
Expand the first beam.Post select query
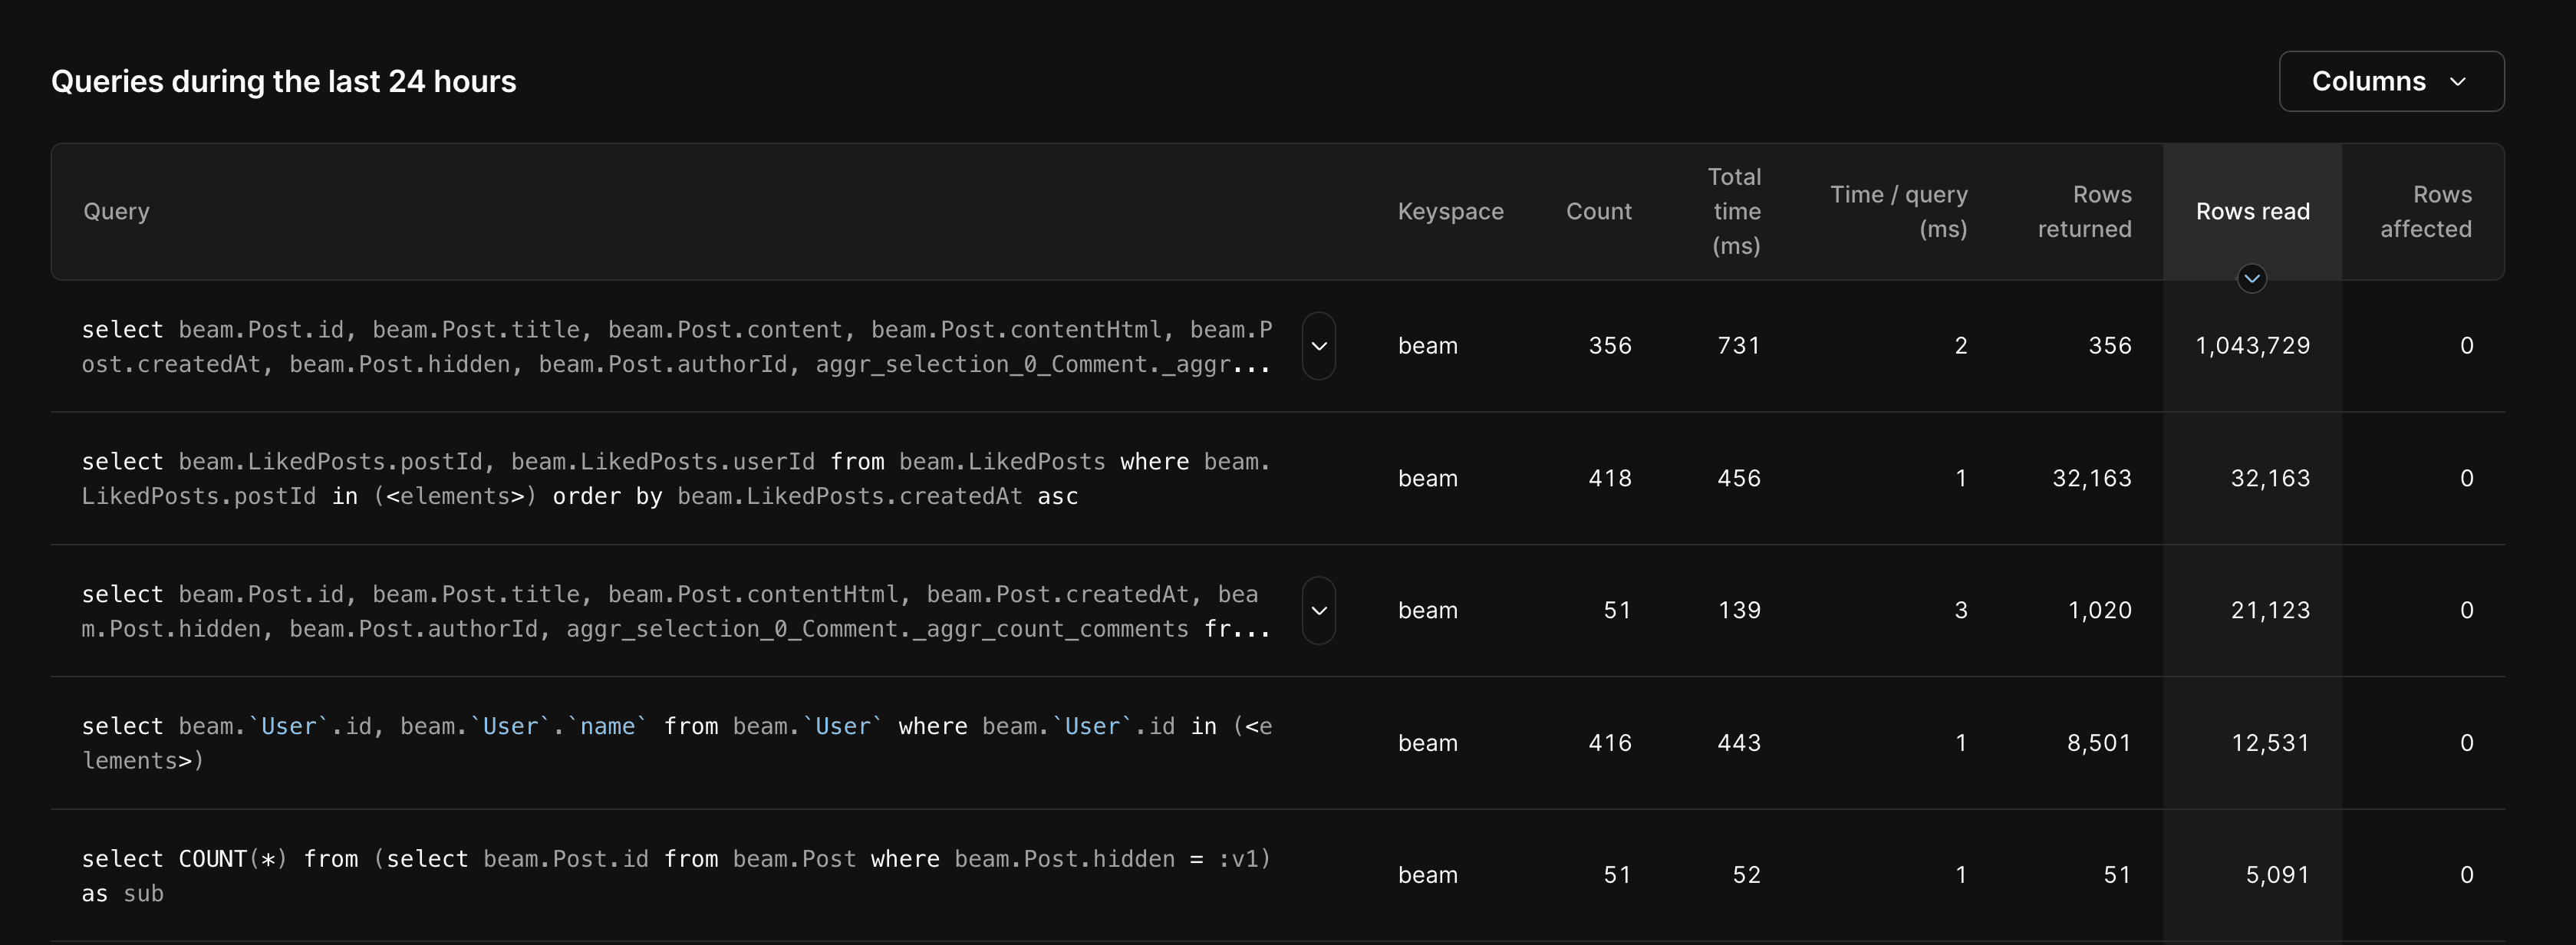click(x=1318, y=346)
